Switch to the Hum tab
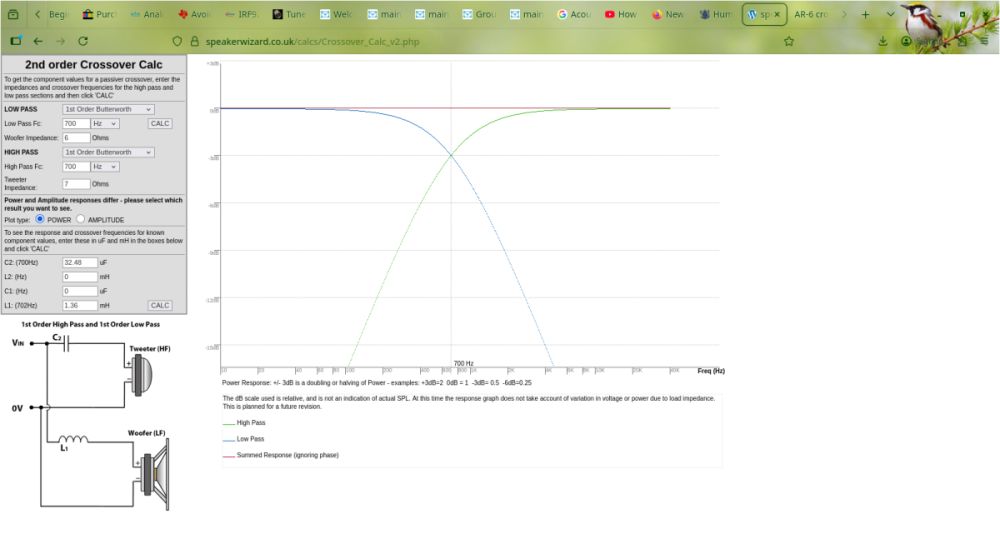 point(717,14)
